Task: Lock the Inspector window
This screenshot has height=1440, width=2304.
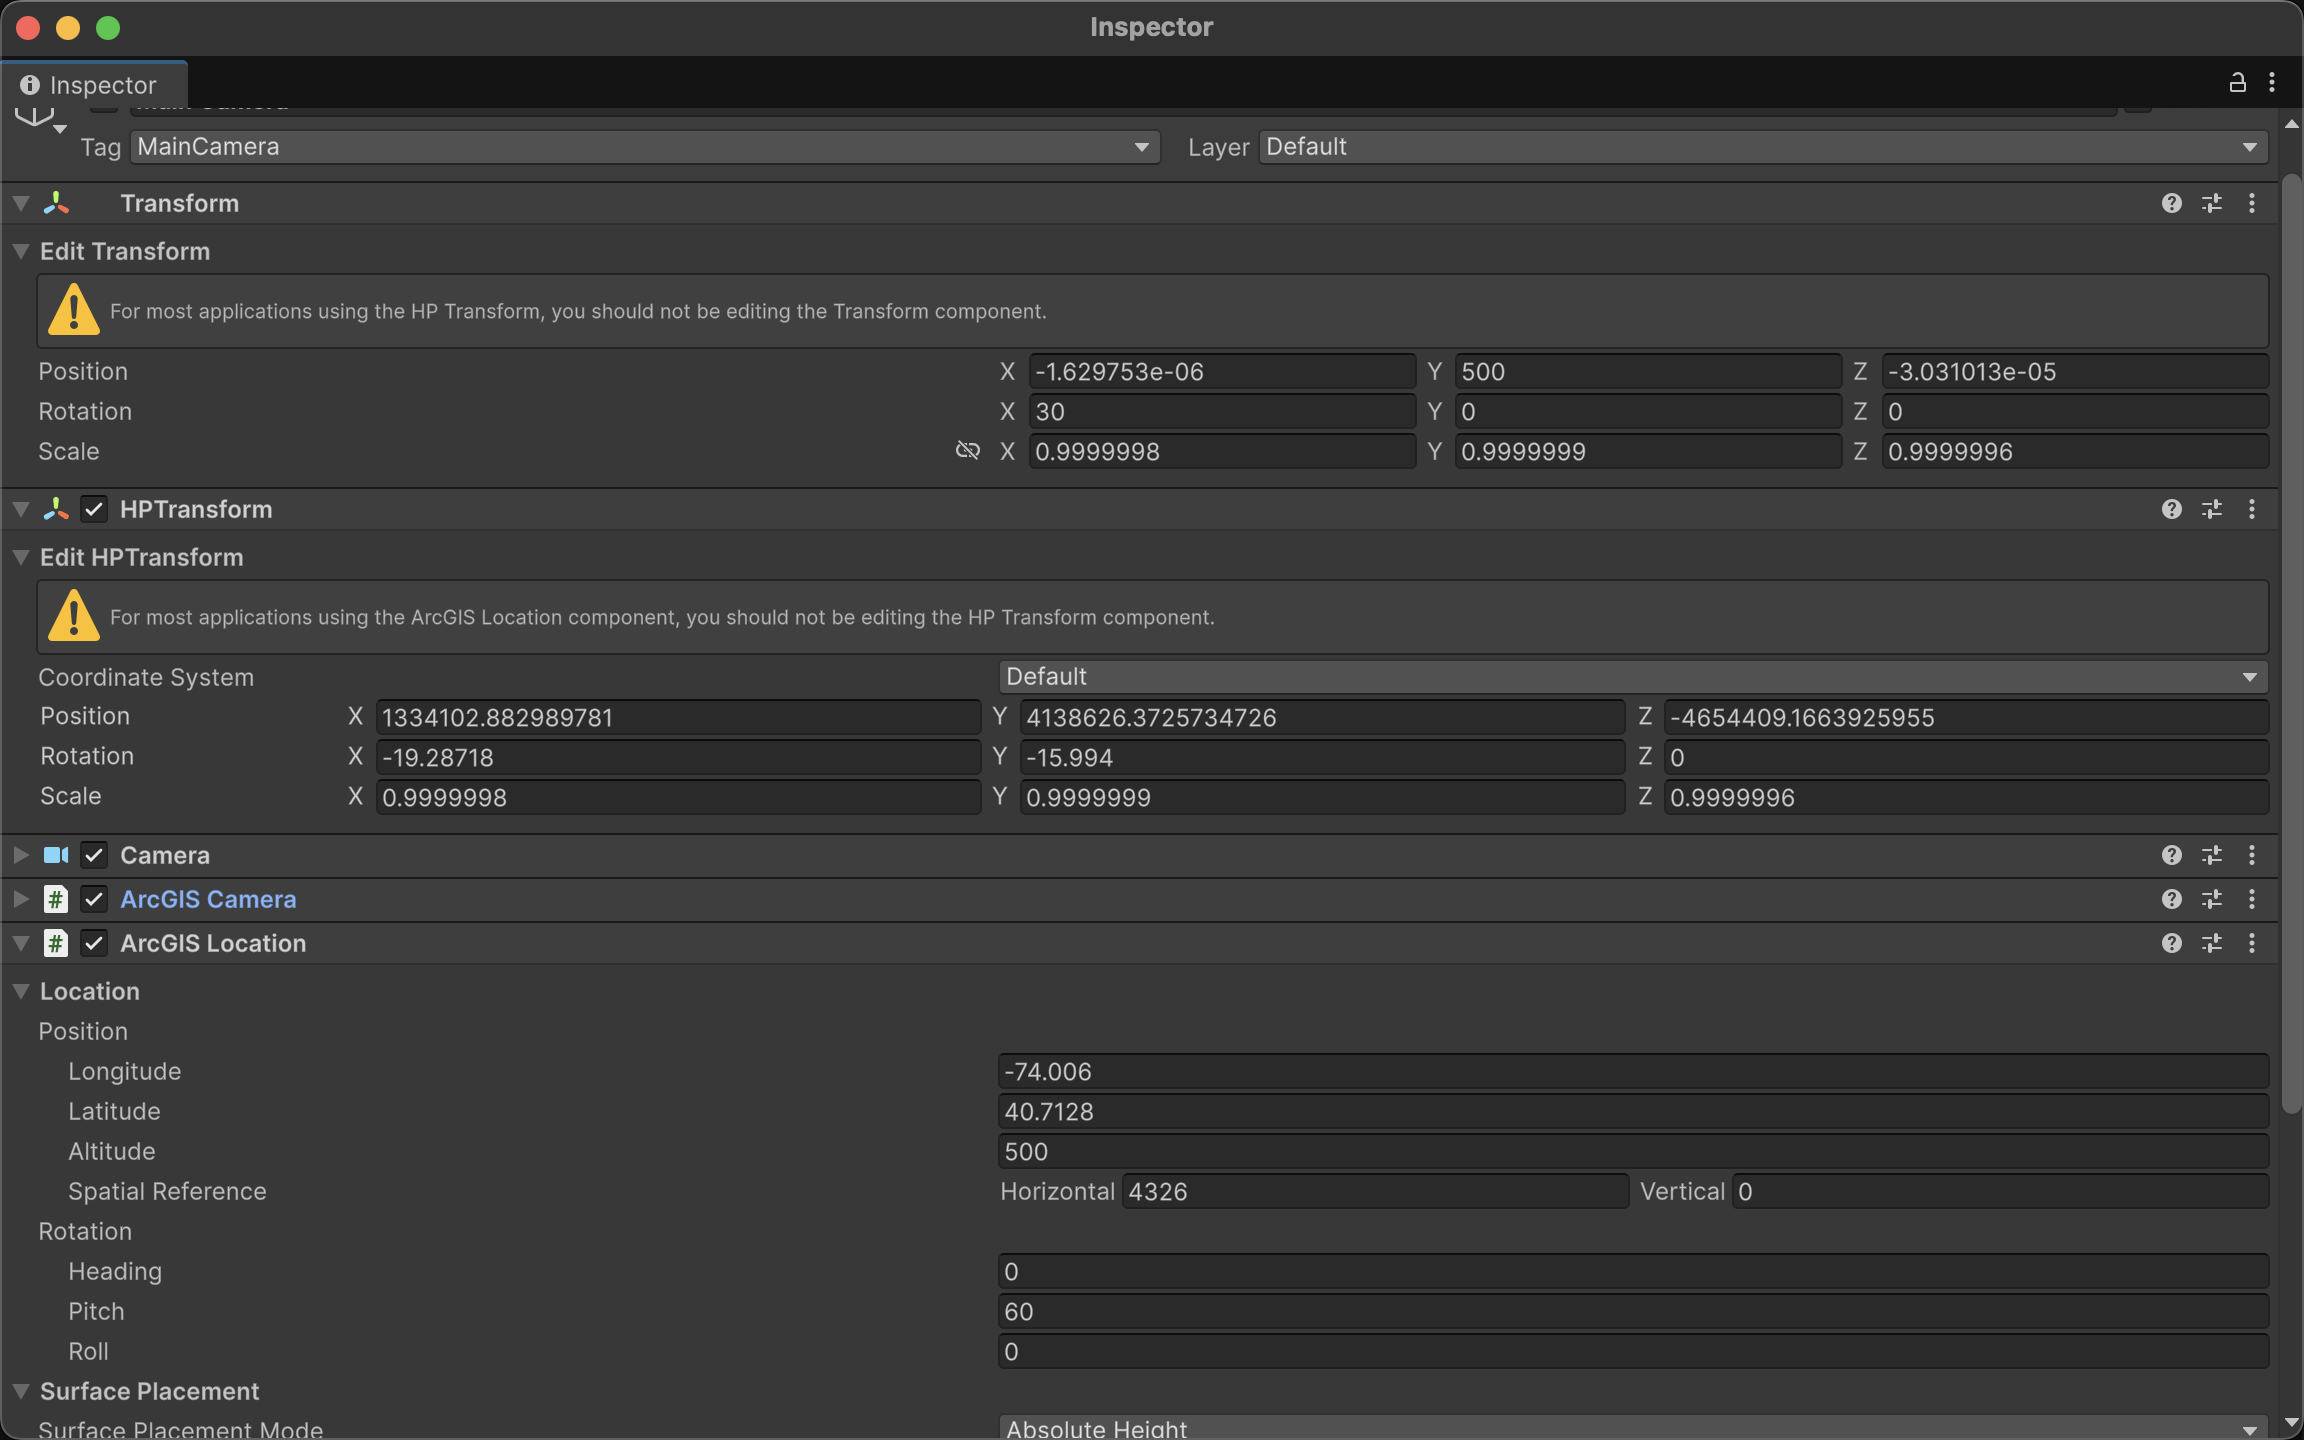Action: coord(2236,82)
